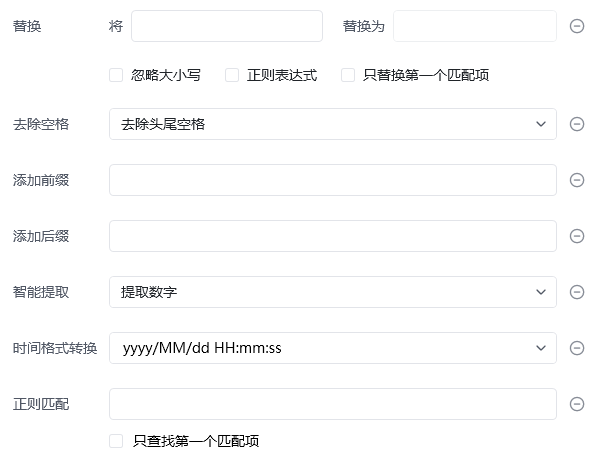Screen dimensions: 590x474
Task: Remove the 替换 rule with minus icon
Action: 577,26
